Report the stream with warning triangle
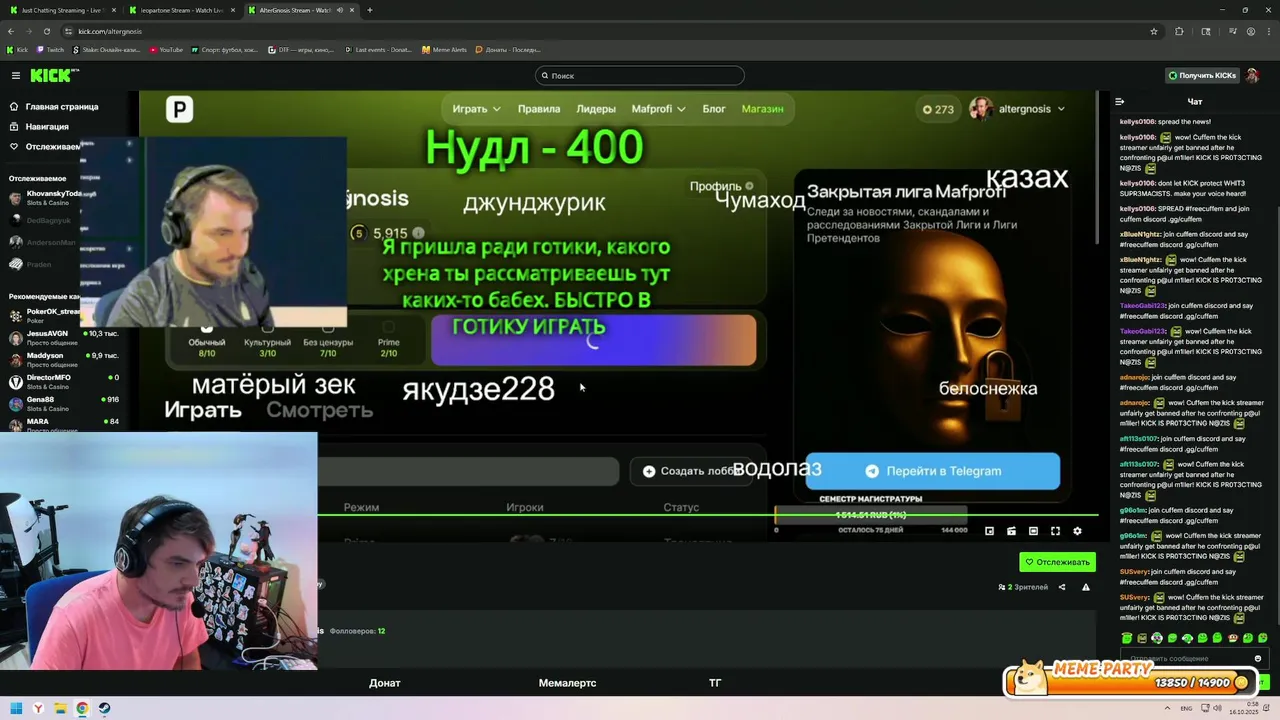 (x=1086, y=587)
